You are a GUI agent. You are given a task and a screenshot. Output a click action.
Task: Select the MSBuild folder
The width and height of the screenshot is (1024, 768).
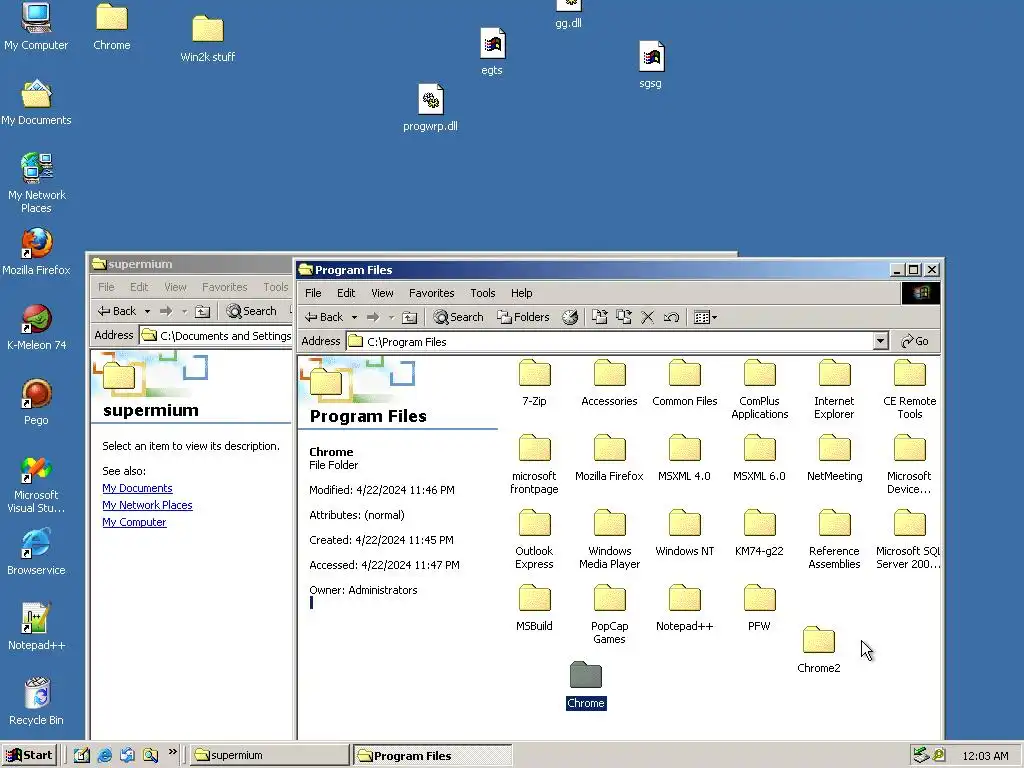534,609
